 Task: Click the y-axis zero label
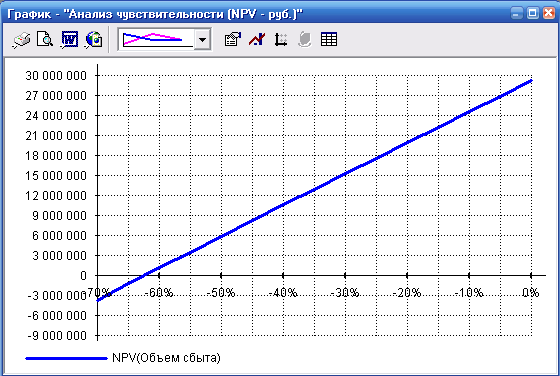tap(83, 276)
